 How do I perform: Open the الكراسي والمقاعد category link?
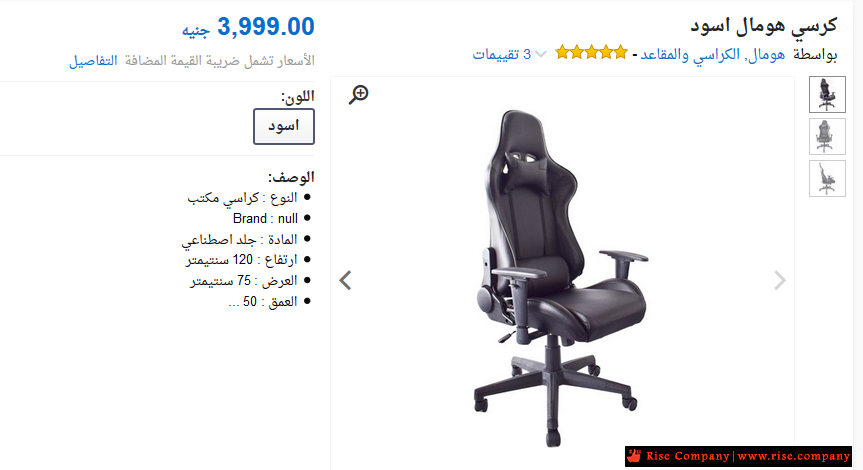[x=692, y=54]
